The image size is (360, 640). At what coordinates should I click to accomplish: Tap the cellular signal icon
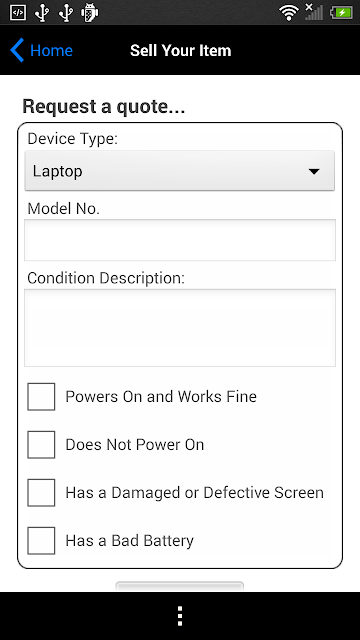[314, 12]
